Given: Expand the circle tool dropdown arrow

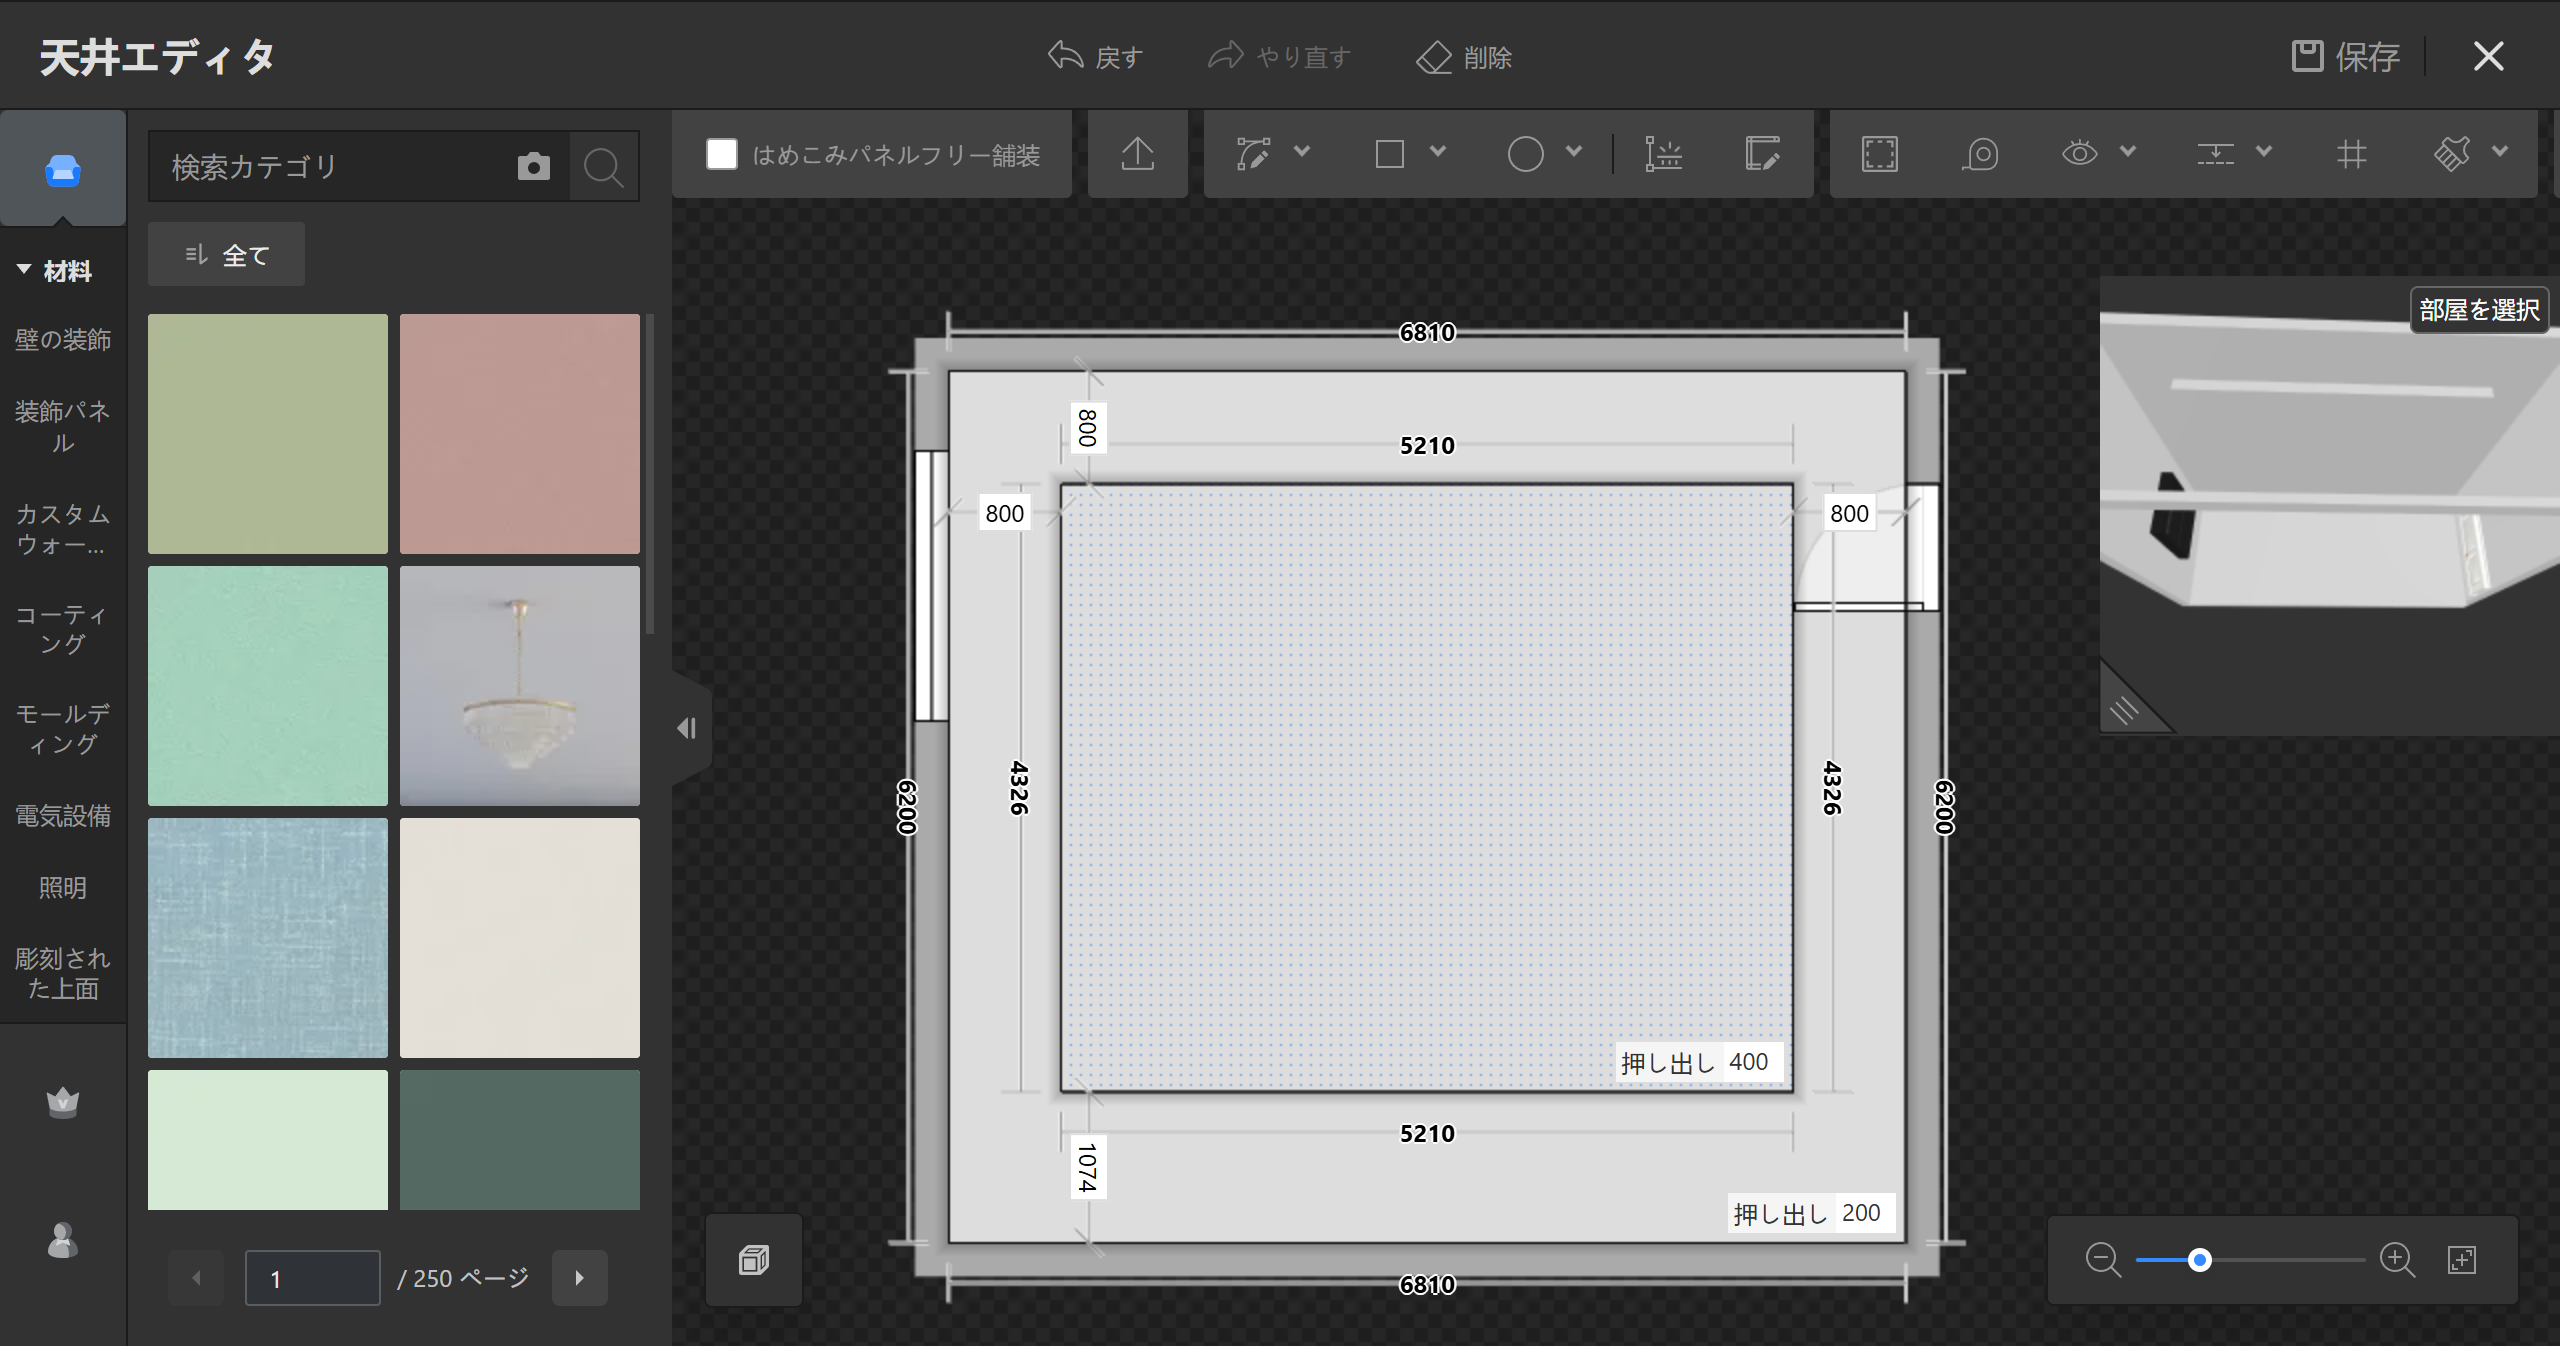Looking at the screenshot, I should click(x=1574, y=152).
